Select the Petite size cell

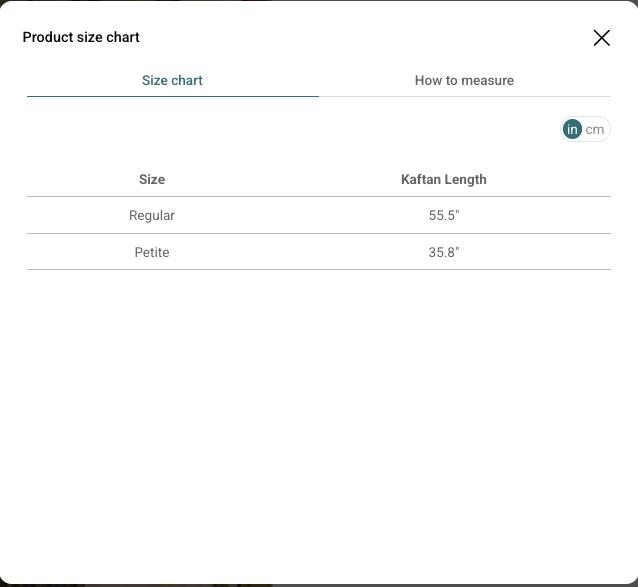click(152, 252)
